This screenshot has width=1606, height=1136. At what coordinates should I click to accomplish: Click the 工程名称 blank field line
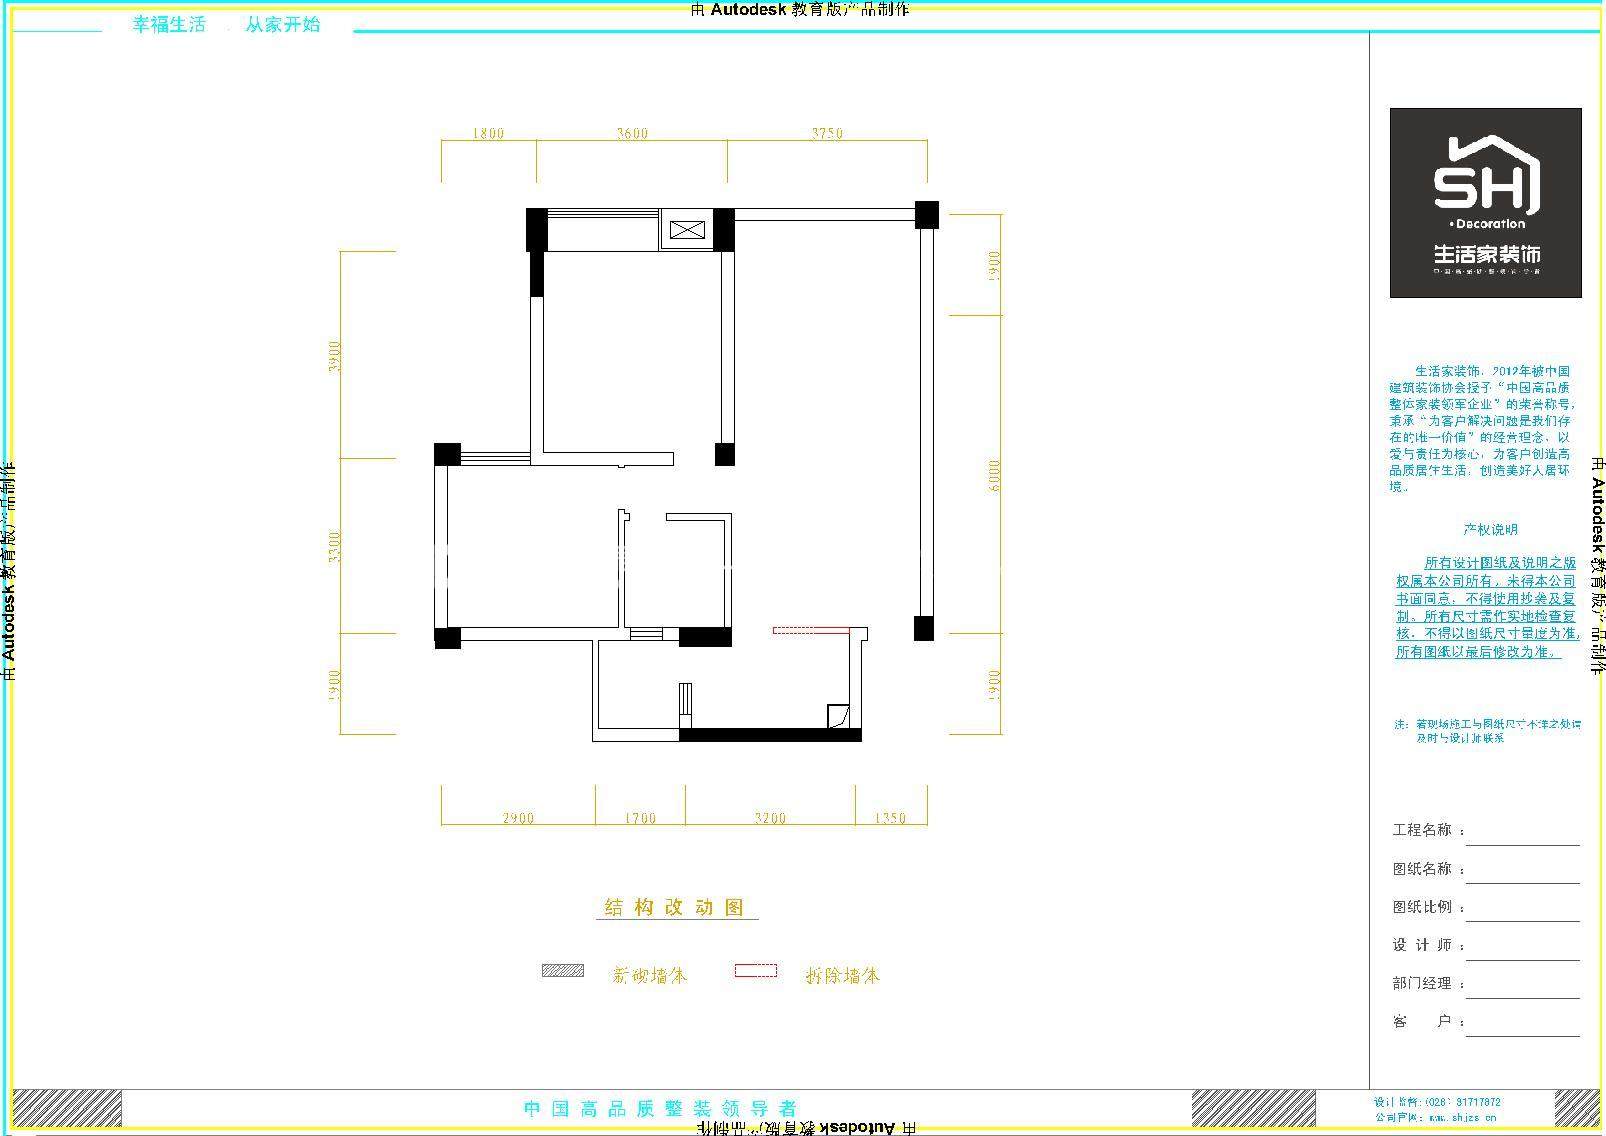tap(1522, 838)
